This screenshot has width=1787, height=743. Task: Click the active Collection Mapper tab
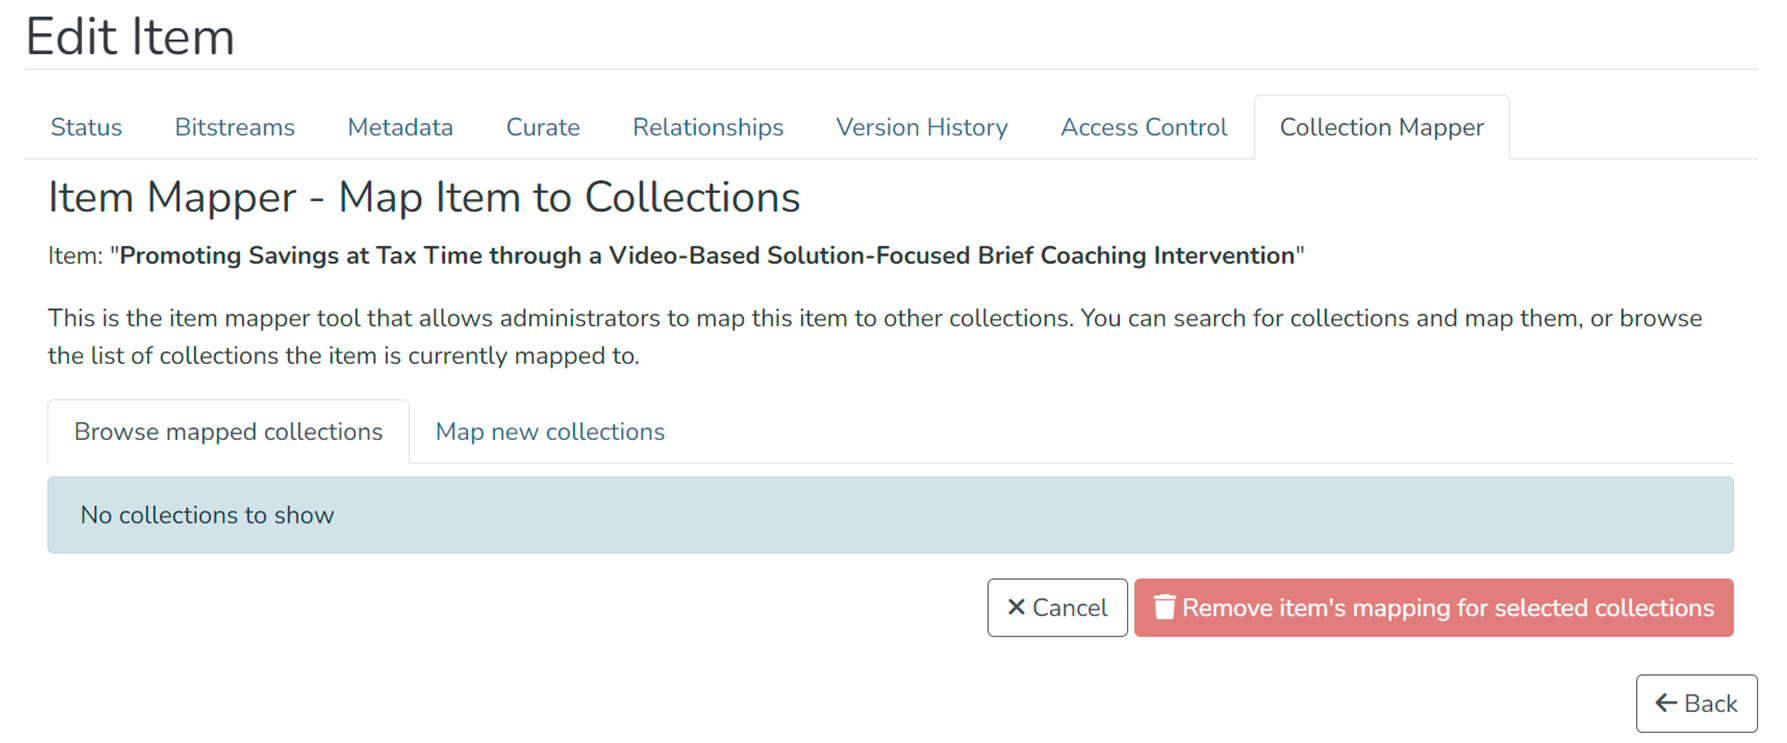point(1381,127)
